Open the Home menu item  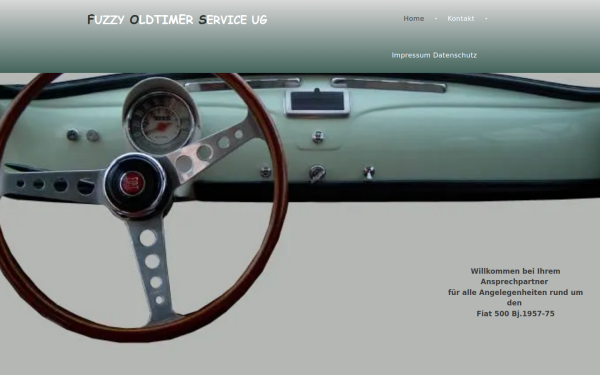(x=414, y=18)
